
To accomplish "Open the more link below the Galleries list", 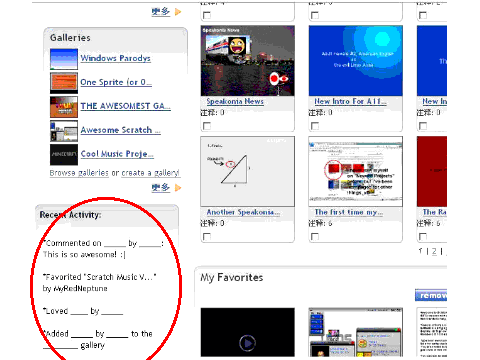I will tap(161, 188).
